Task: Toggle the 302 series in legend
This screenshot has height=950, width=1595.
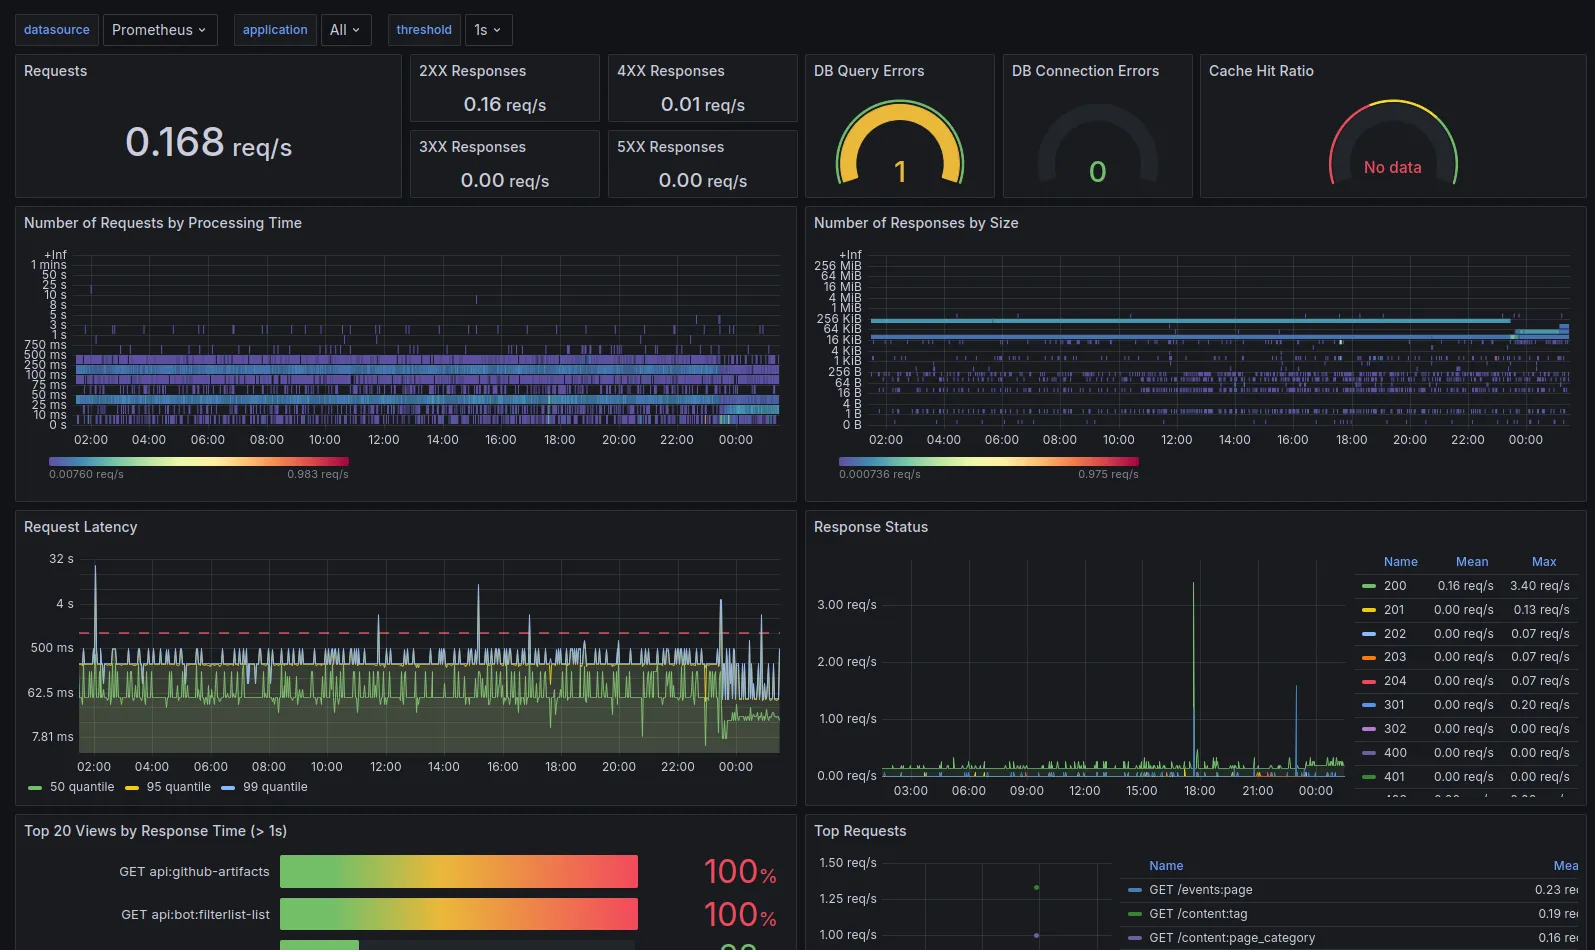Action: tap(1394, 729)
